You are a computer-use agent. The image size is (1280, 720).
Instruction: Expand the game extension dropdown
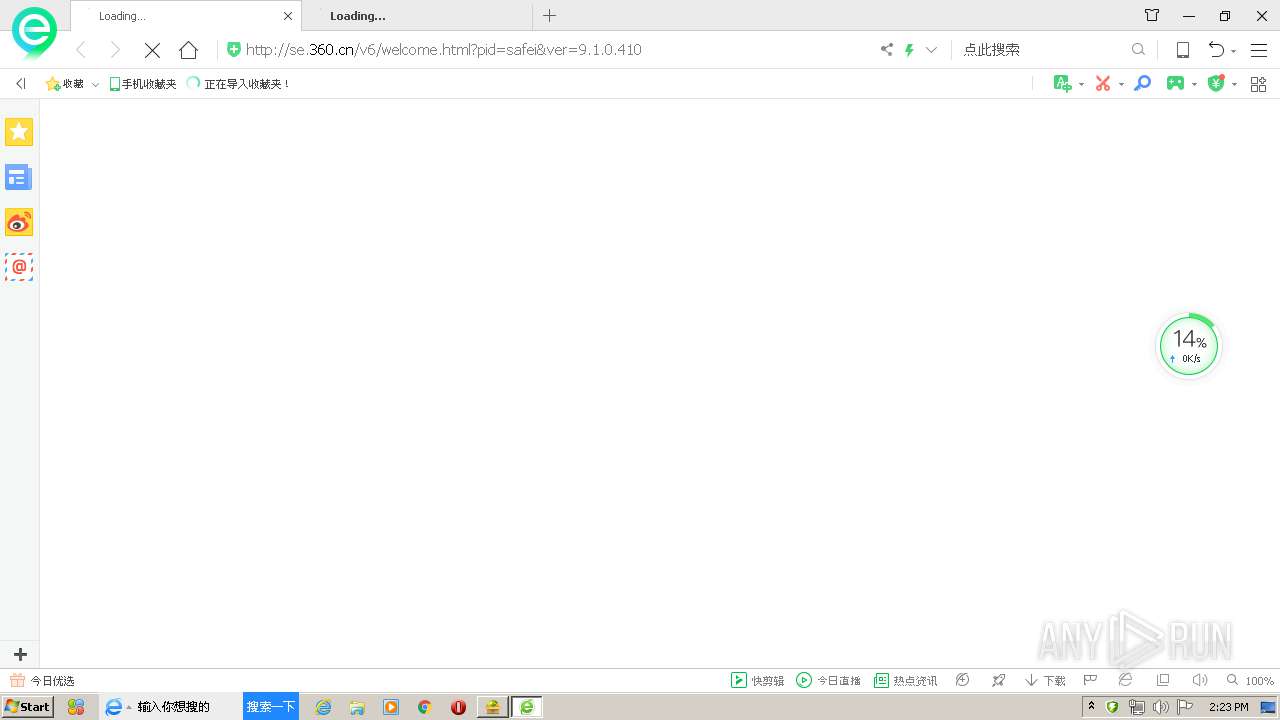pyautogui.click(x=1194, y=85)
